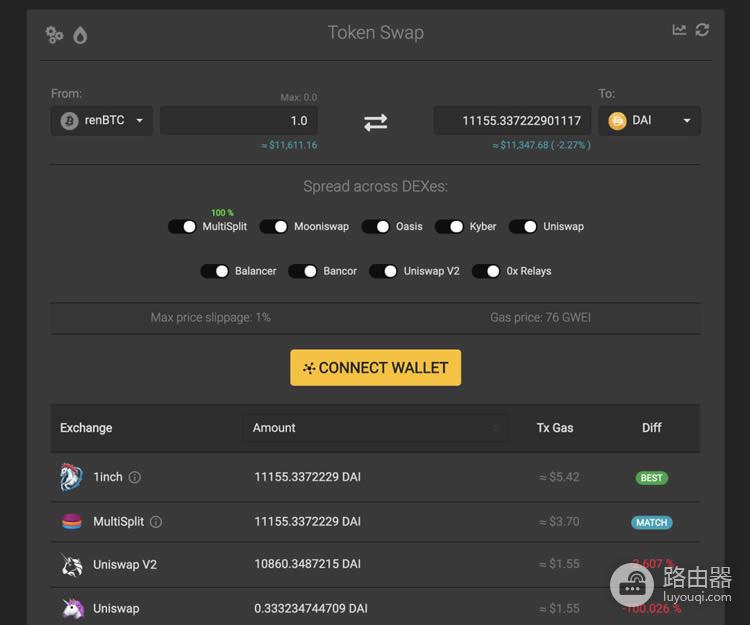Click the MultiSplit row amount 11155.3372229 DAI

tap(308, 521)
